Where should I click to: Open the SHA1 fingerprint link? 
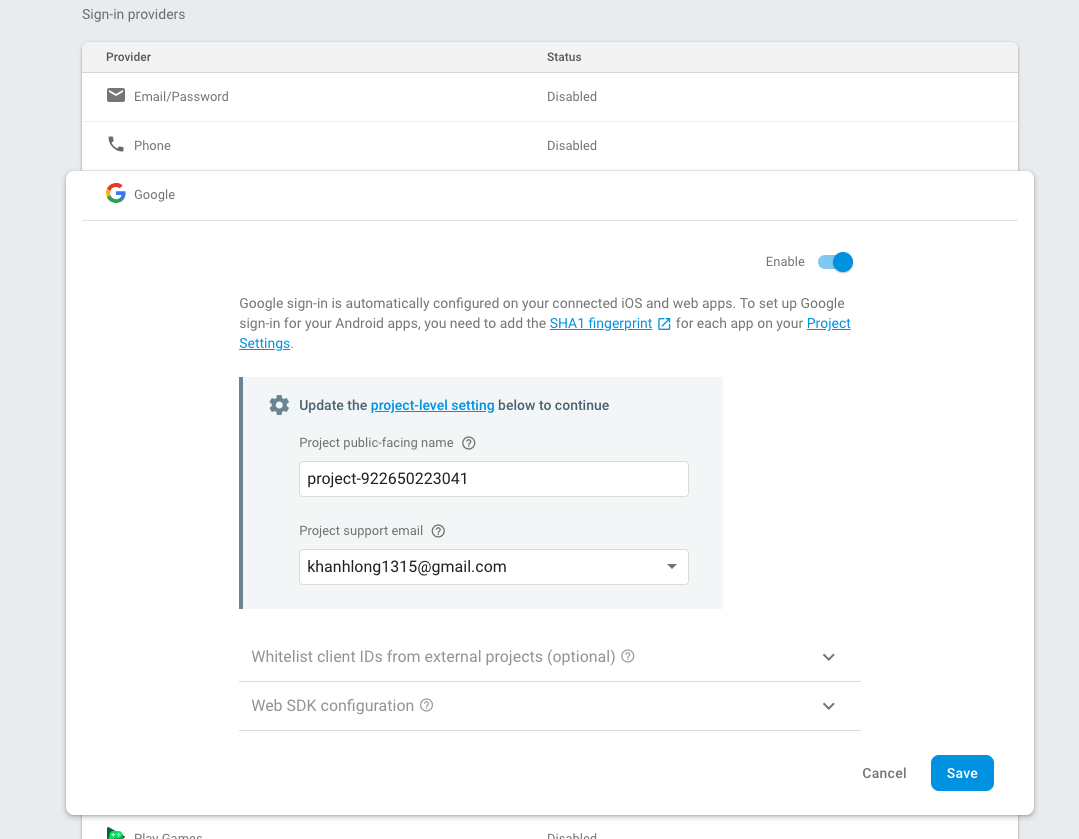pos(601,324)
